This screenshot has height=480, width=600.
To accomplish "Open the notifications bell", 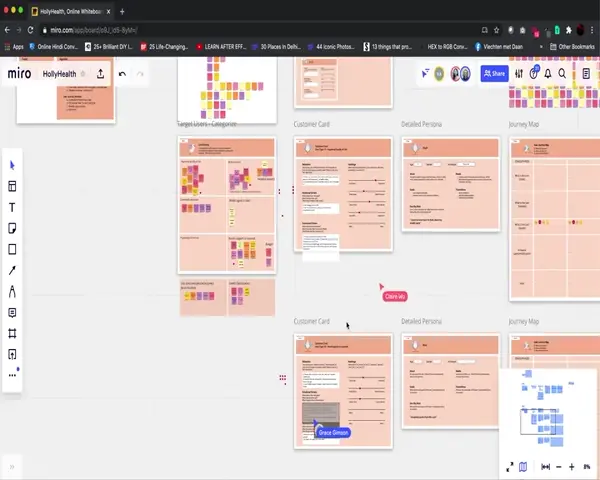I will click(548, 73).
